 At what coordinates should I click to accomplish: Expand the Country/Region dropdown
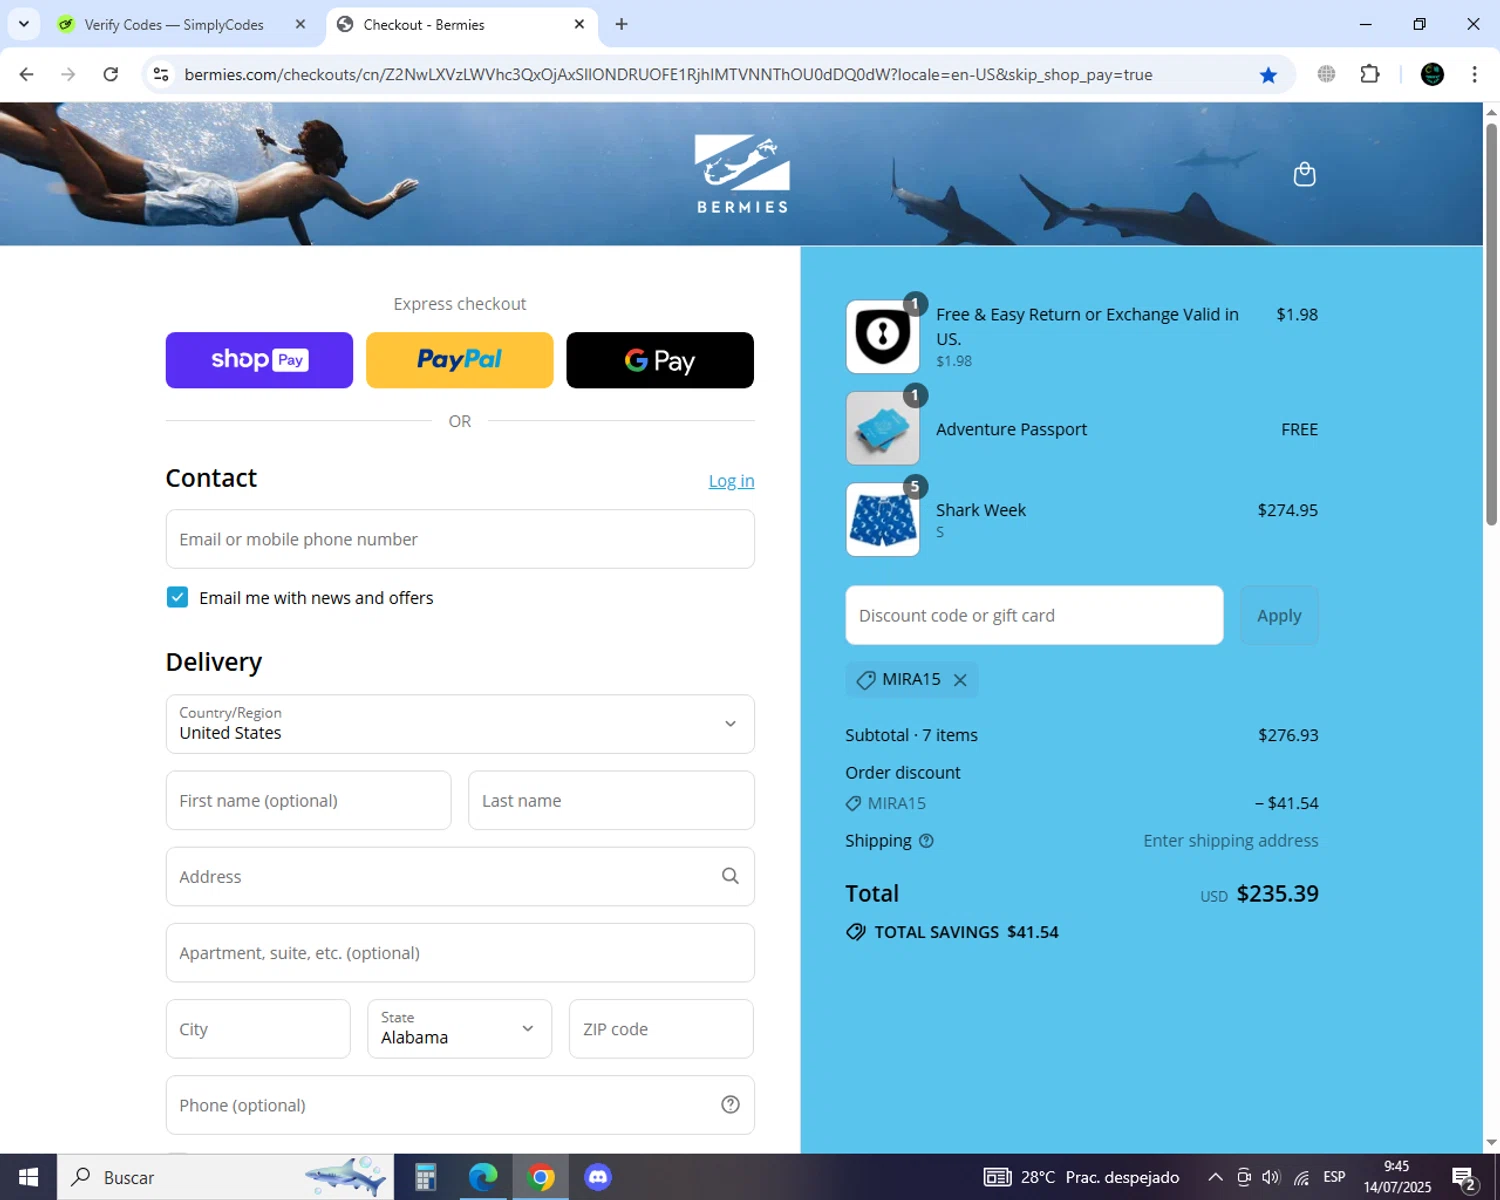click(x=460, y=724)
